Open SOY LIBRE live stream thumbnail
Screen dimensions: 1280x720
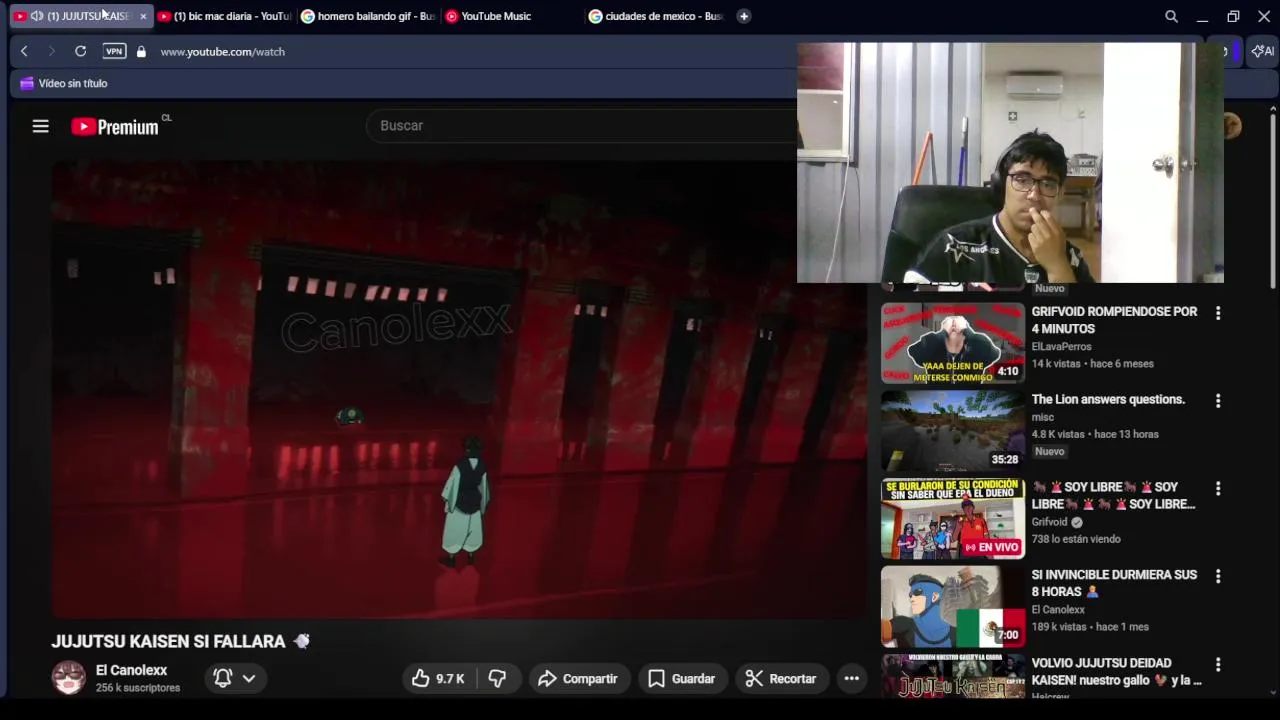coord(952,519)
